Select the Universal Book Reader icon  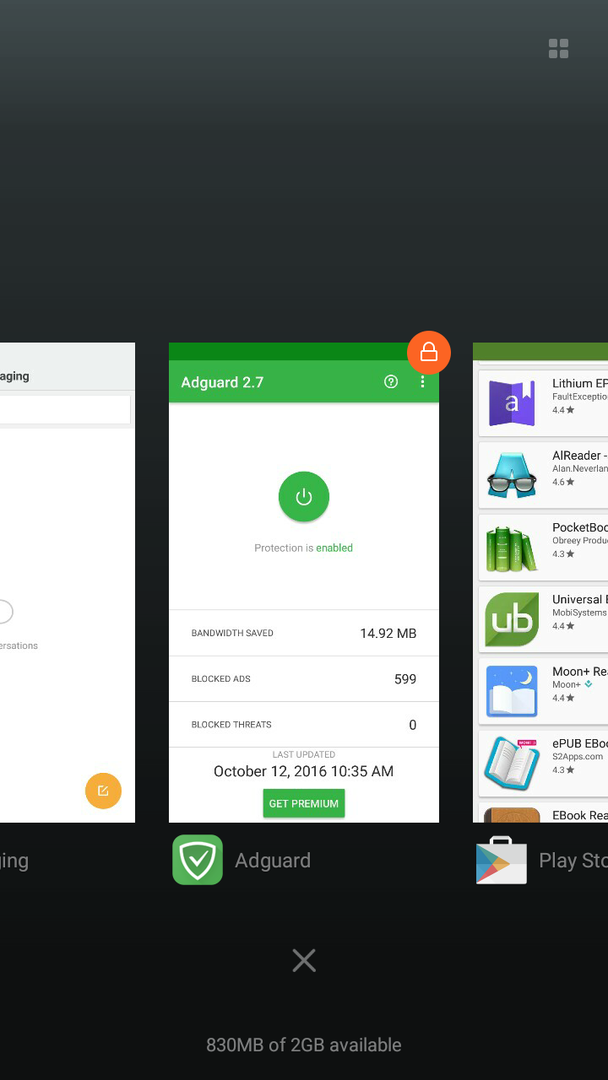pos(512,619)
